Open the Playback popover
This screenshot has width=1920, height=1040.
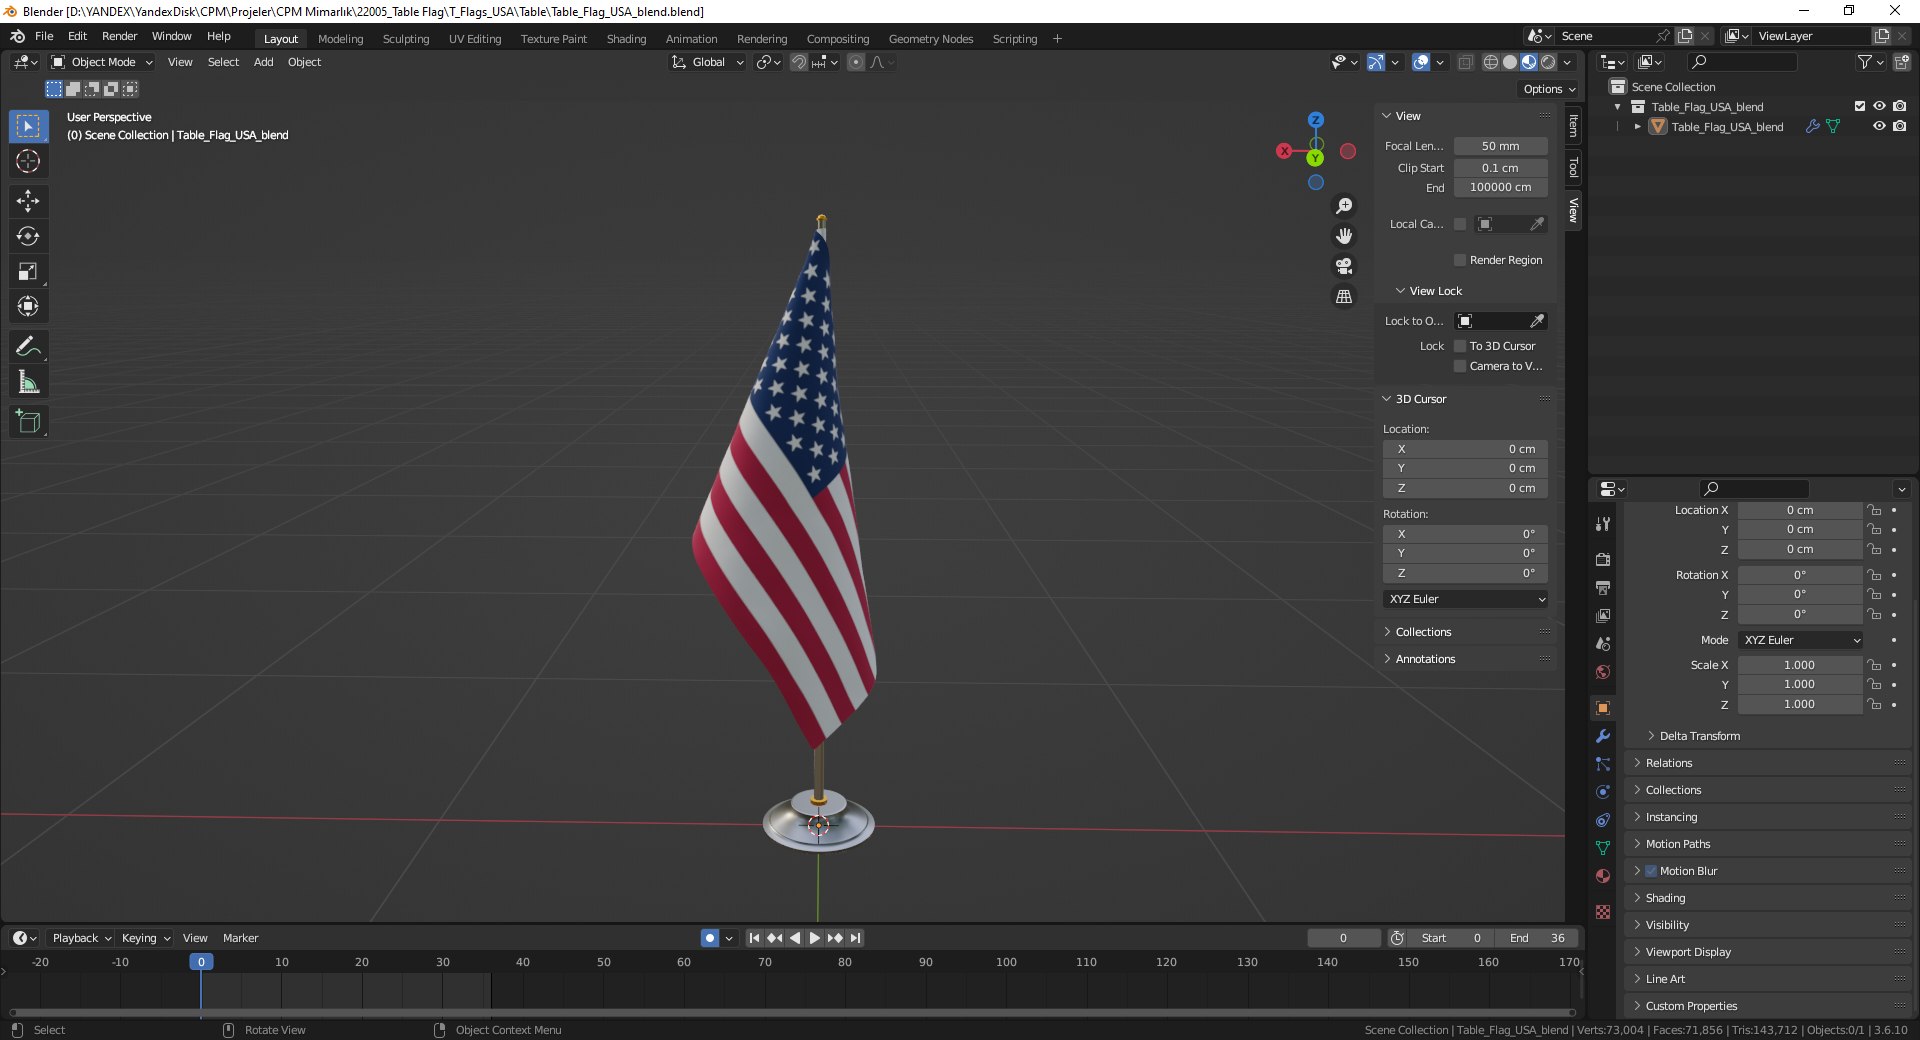pos(81,938)
